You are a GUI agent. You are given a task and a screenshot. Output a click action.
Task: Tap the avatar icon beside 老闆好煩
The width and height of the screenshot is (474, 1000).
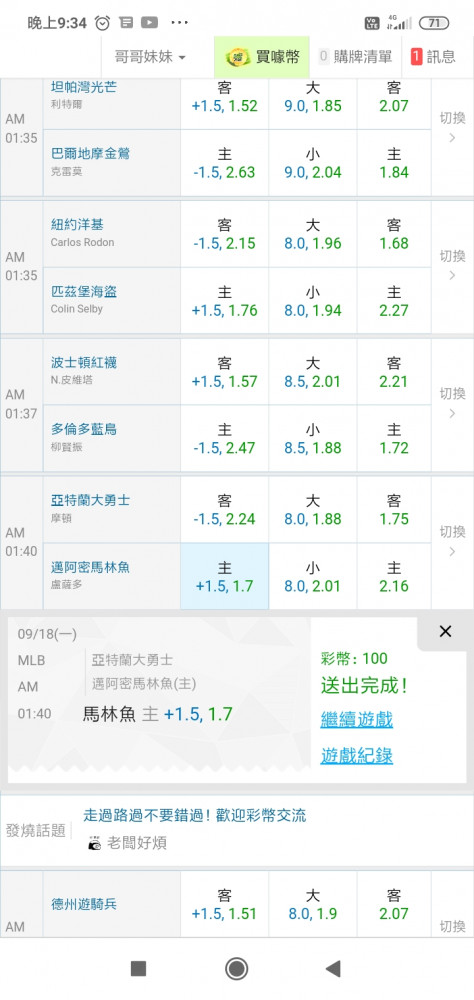[94, 843]
